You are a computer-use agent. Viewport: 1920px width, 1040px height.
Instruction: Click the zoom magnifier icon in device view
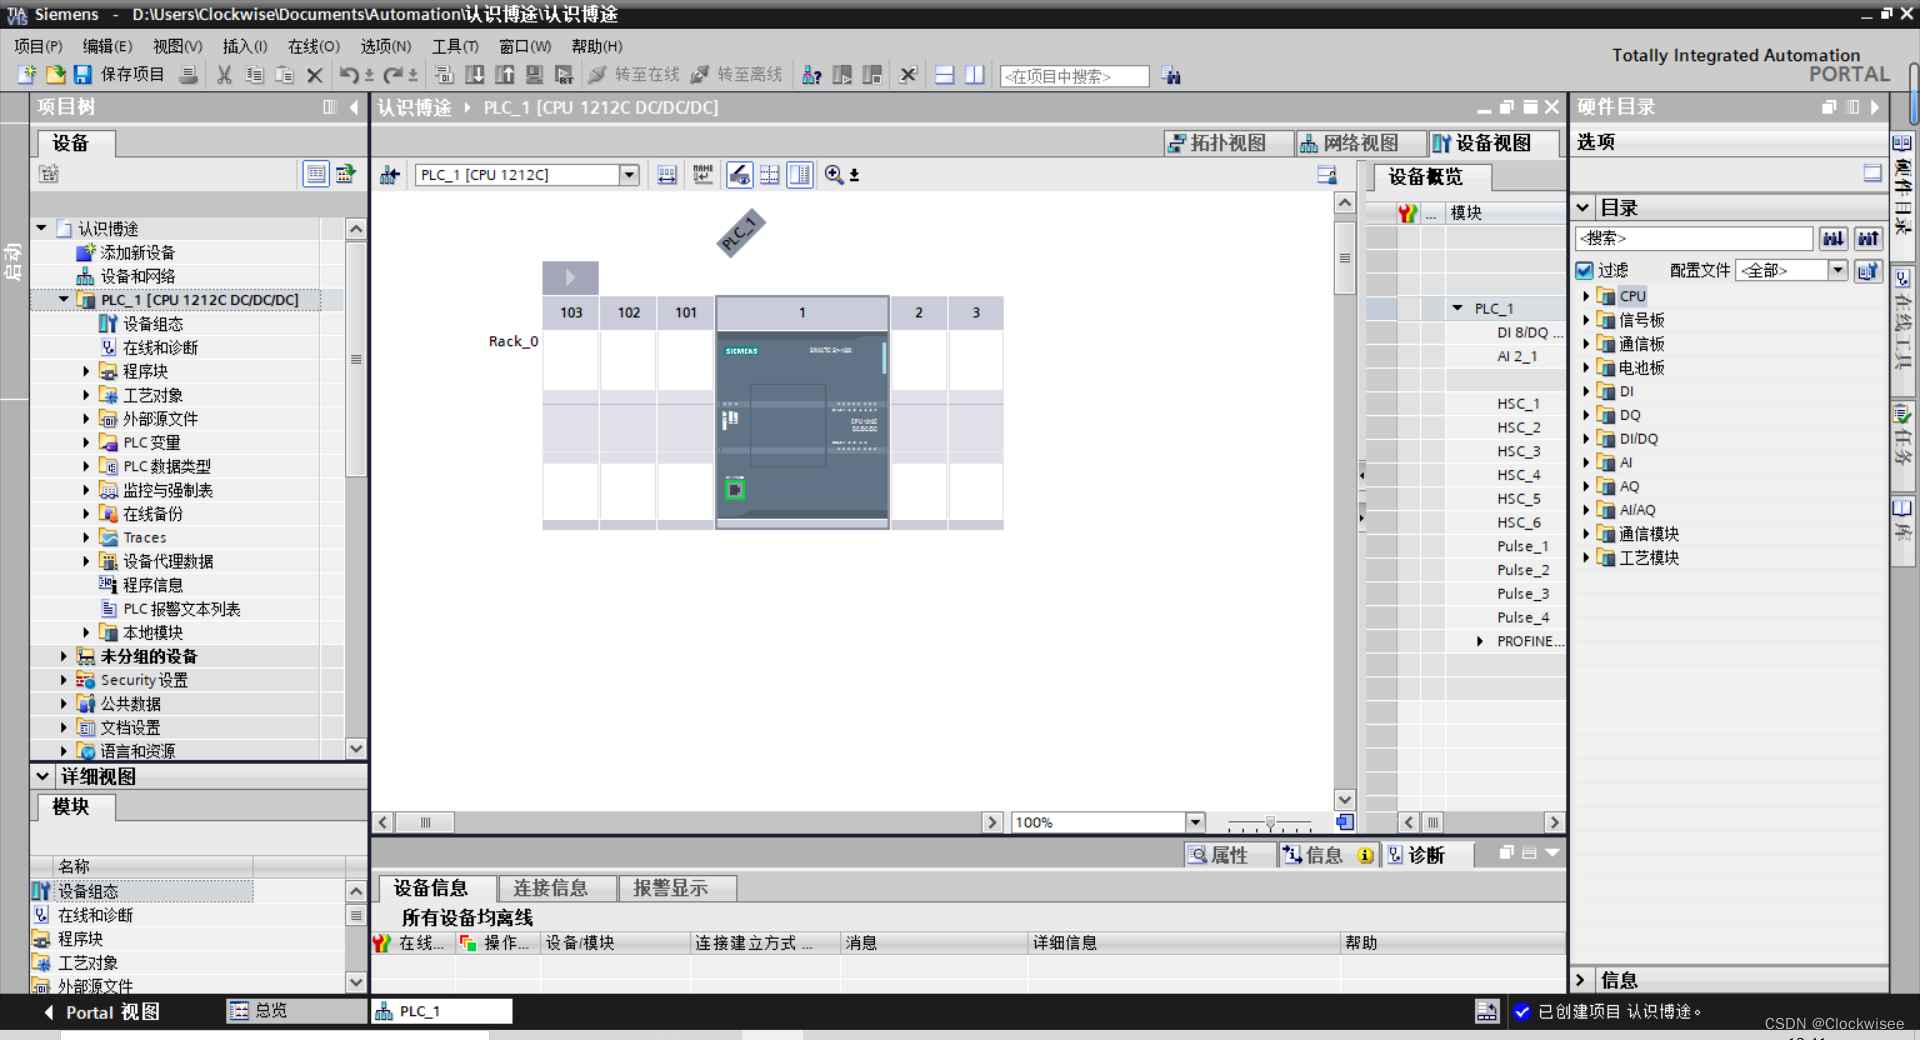(x=834, y=175)
